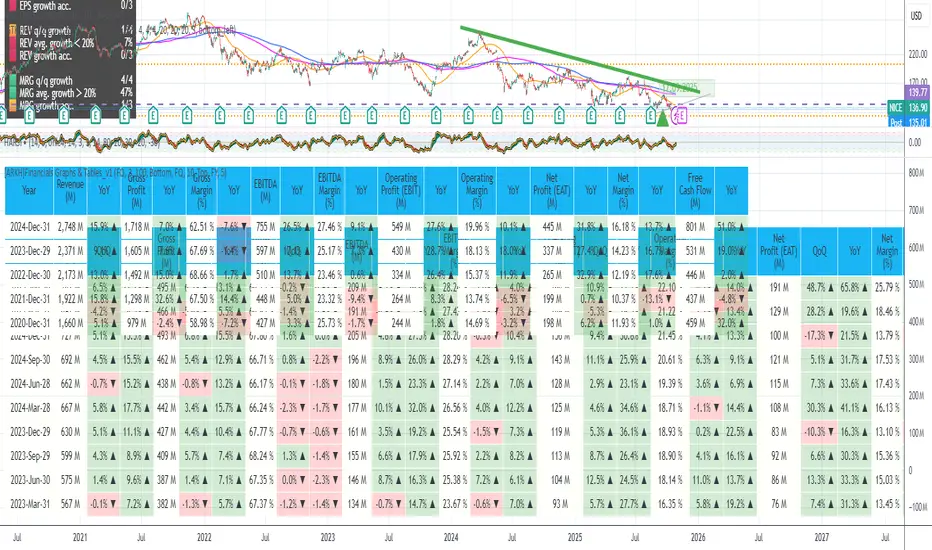Click the 62.51 % gross margin cell
Viewport: 932px width, 550px height.
(201, 227)
